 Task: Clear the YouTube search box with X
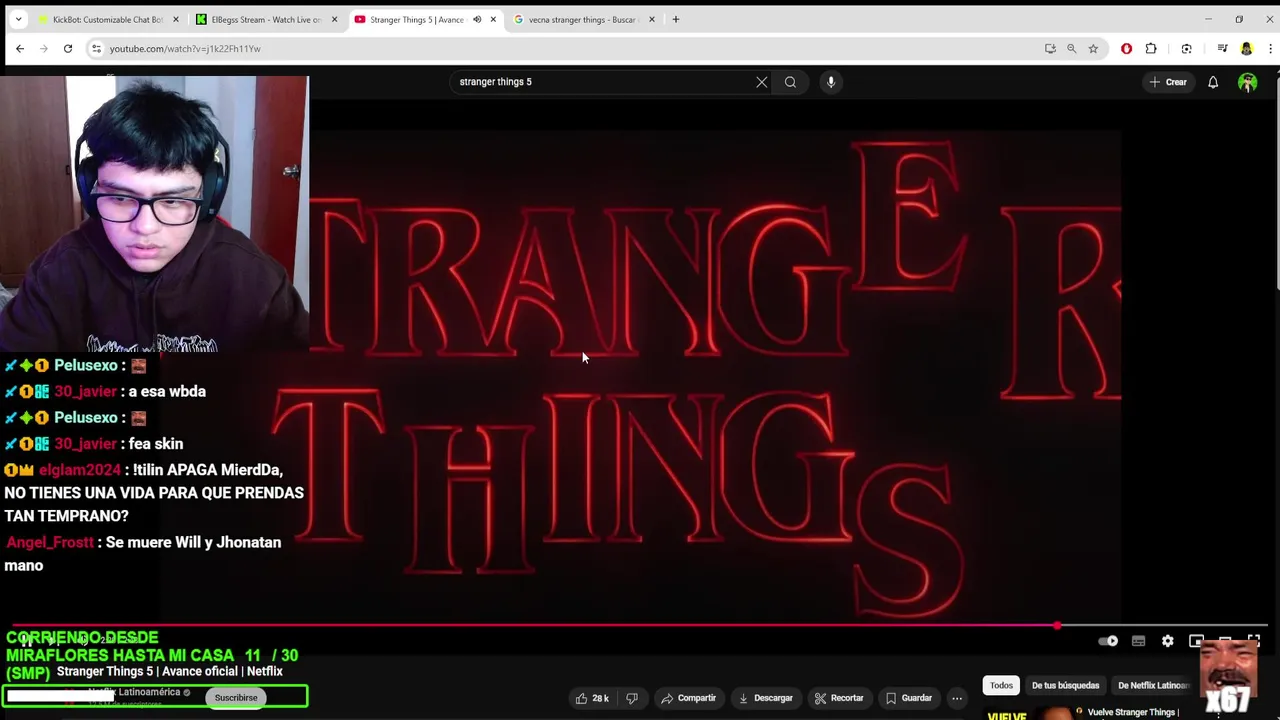(x=762, y=82)
